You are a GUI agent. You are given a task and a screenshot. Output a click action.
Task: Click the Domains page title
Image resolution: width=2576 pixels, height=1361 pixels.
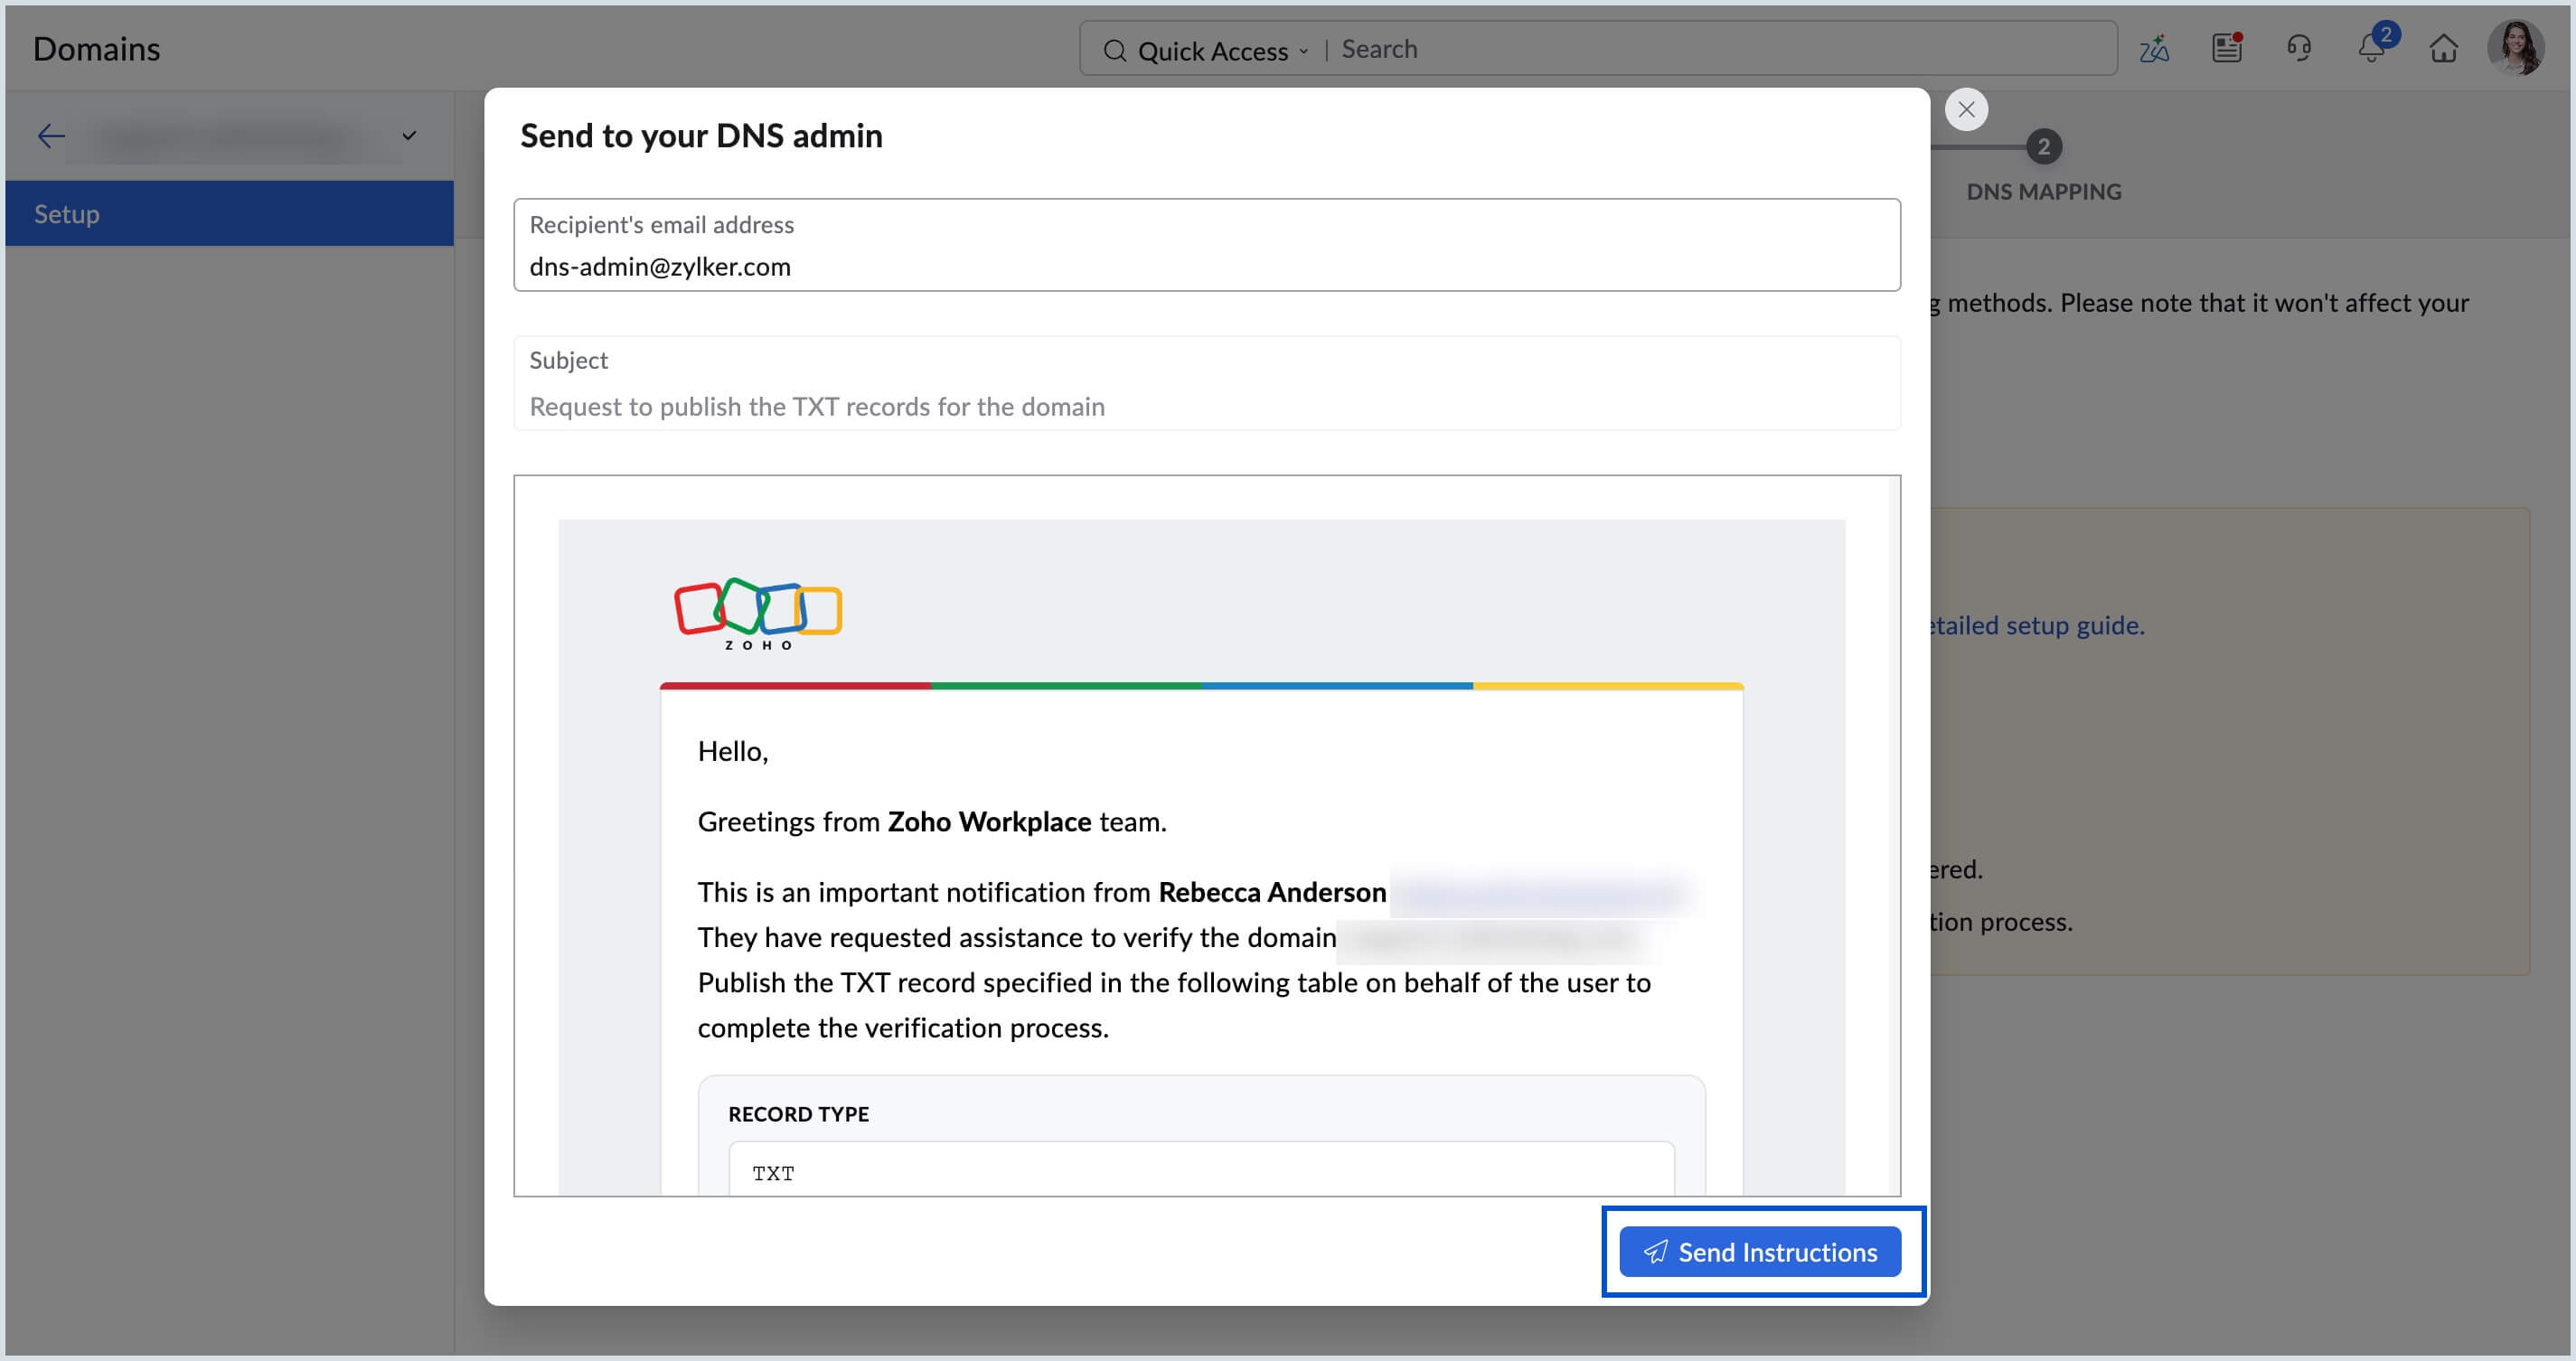pyautogui.click(x=96, y=49)
